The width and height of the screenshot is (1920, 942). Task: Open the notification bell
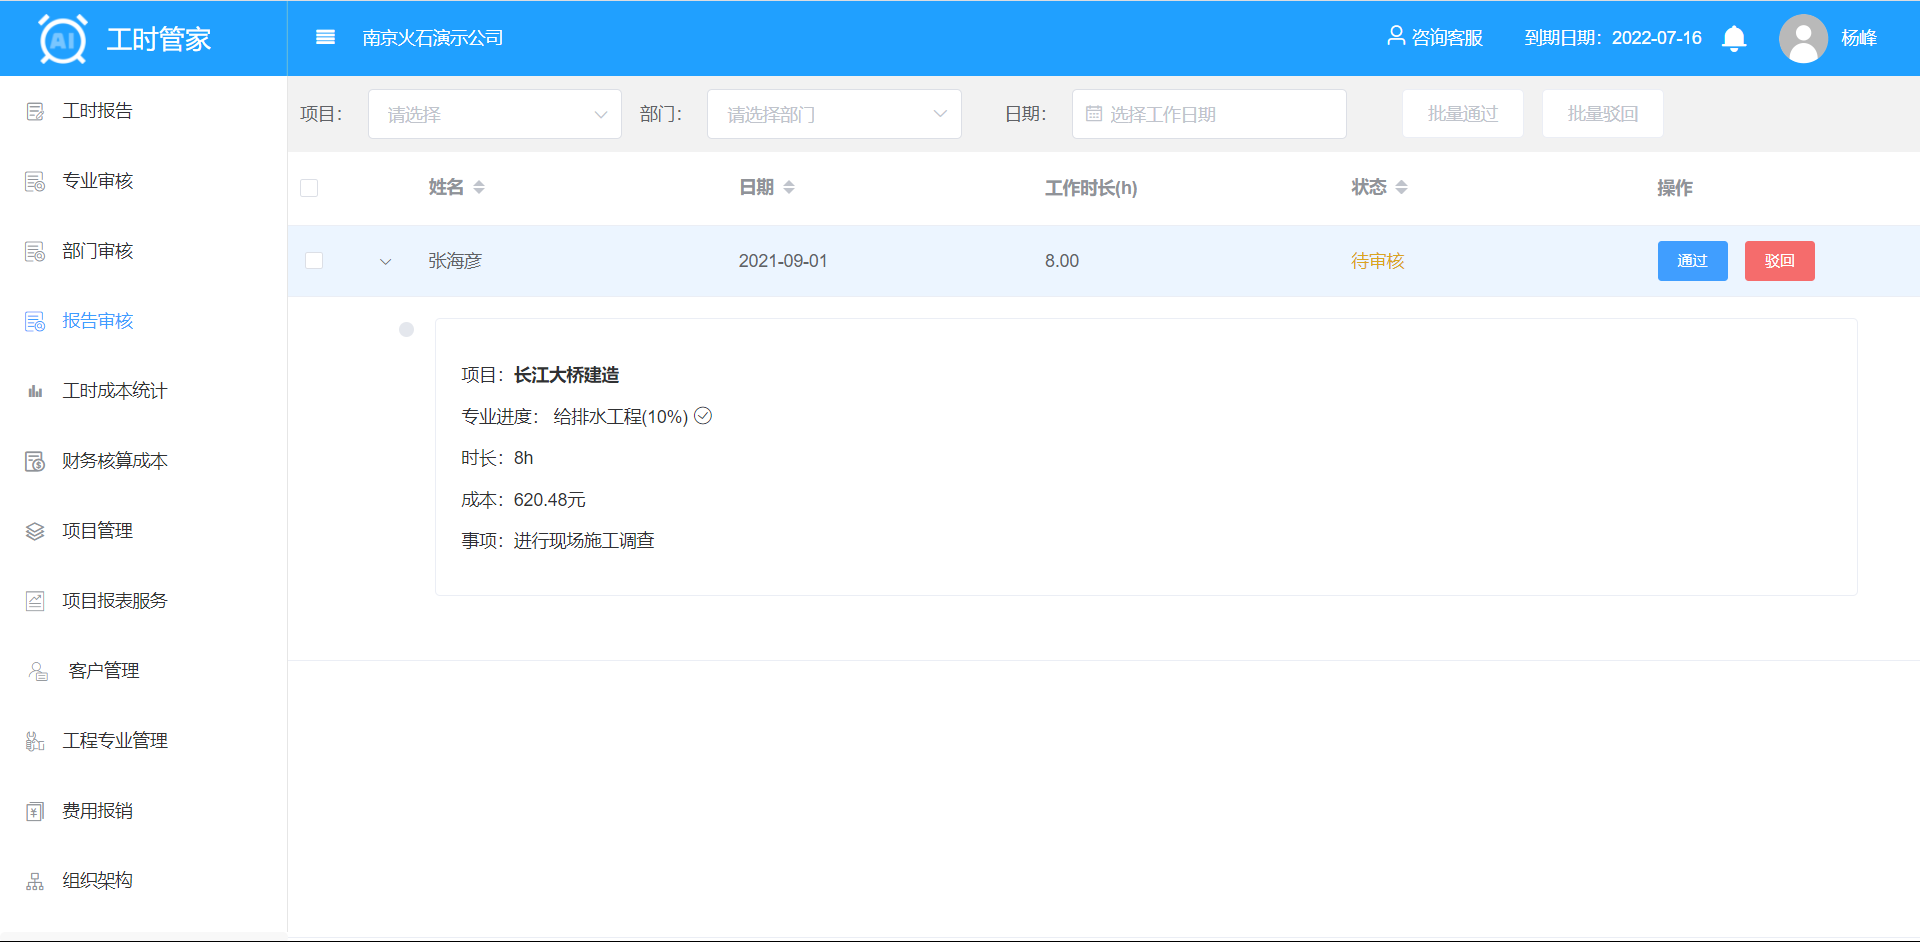1734,39
